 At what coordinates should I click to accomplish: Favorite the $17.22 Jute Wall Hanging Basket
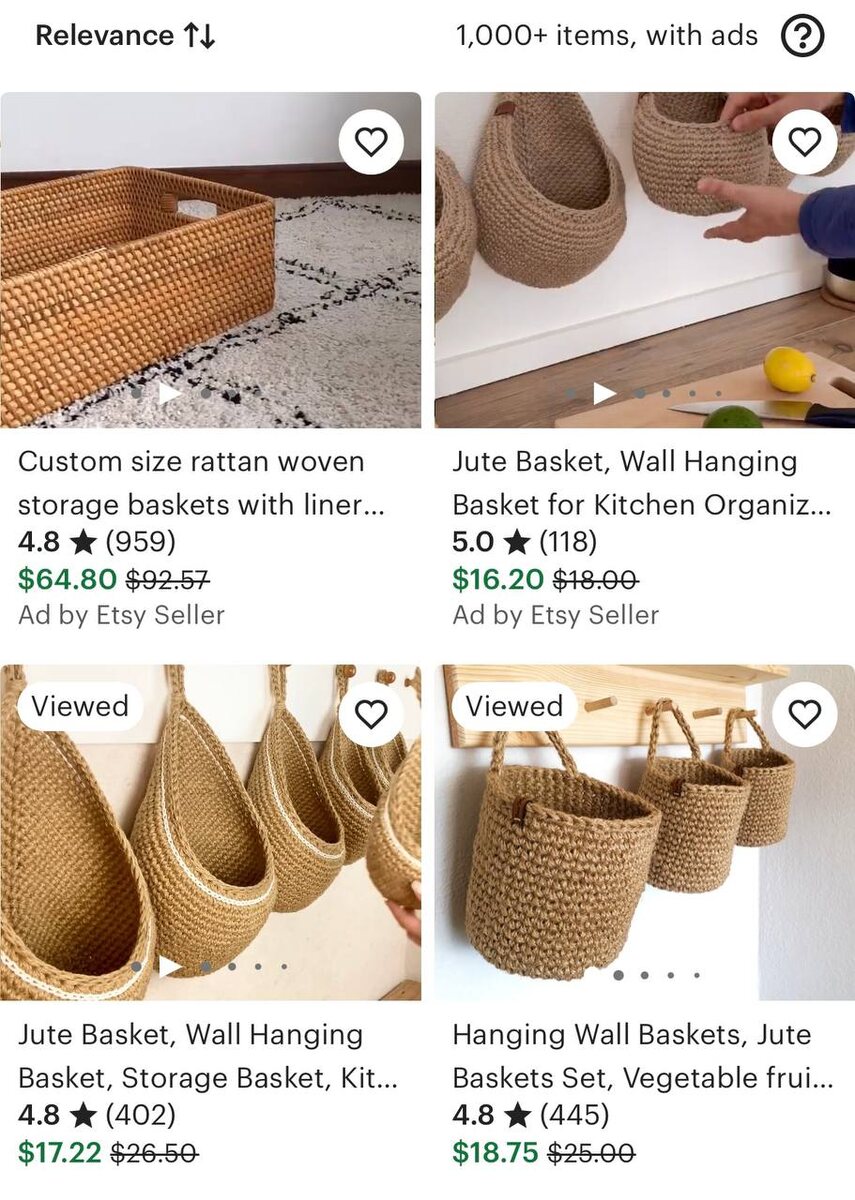(x=371, y=714)
